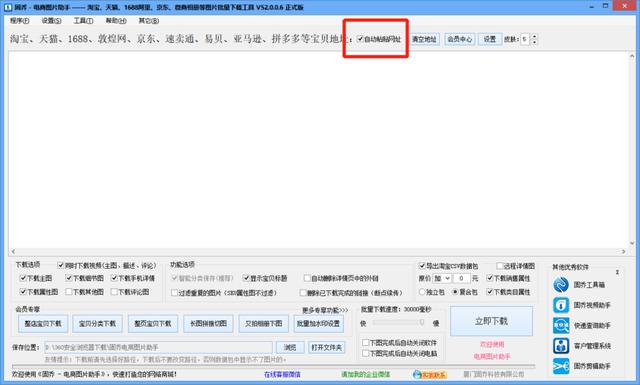Click the 又拍相册下图 button
Image resolution: width=640 pixels, height=385 pixels.
click(x=264, y=323)
